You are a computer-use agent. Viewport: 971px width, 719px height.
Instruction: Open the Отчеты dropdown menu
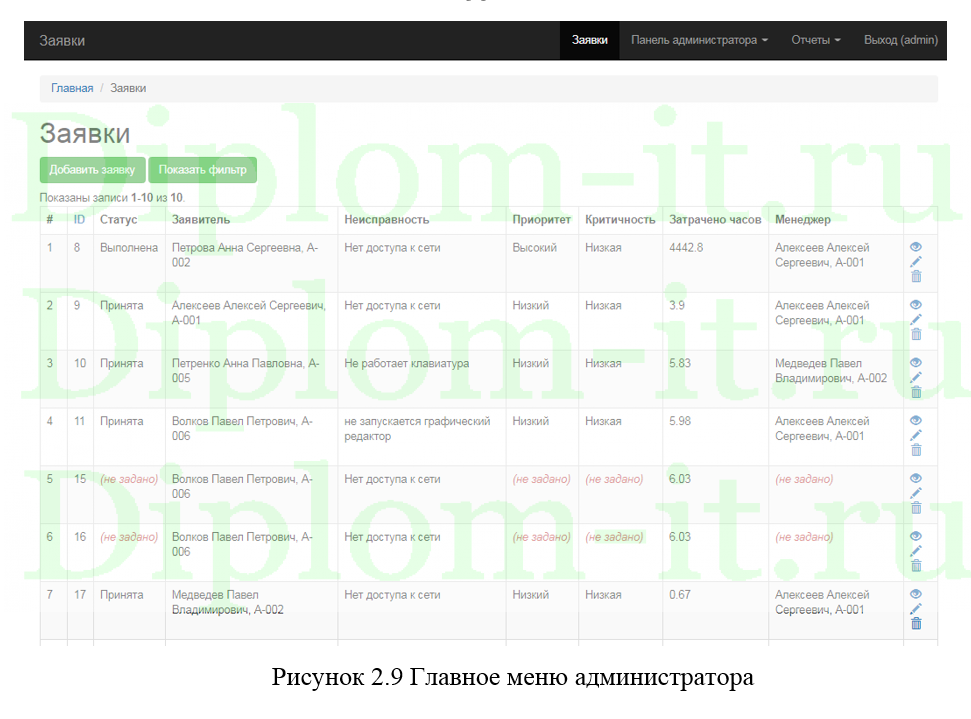[815, 40]
